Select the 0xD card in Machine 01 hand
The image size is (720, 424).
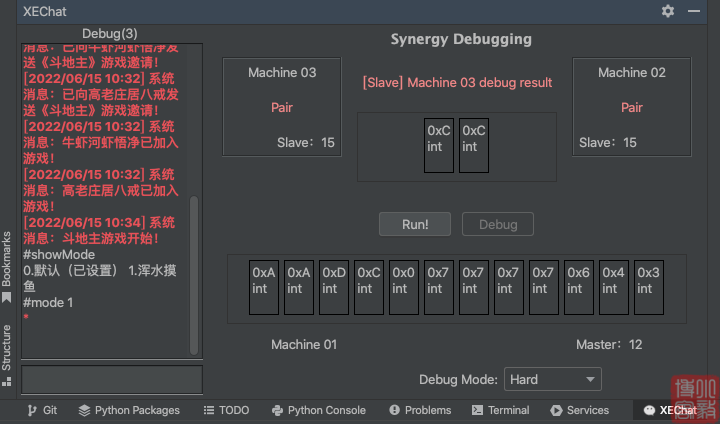pos(334,289)
